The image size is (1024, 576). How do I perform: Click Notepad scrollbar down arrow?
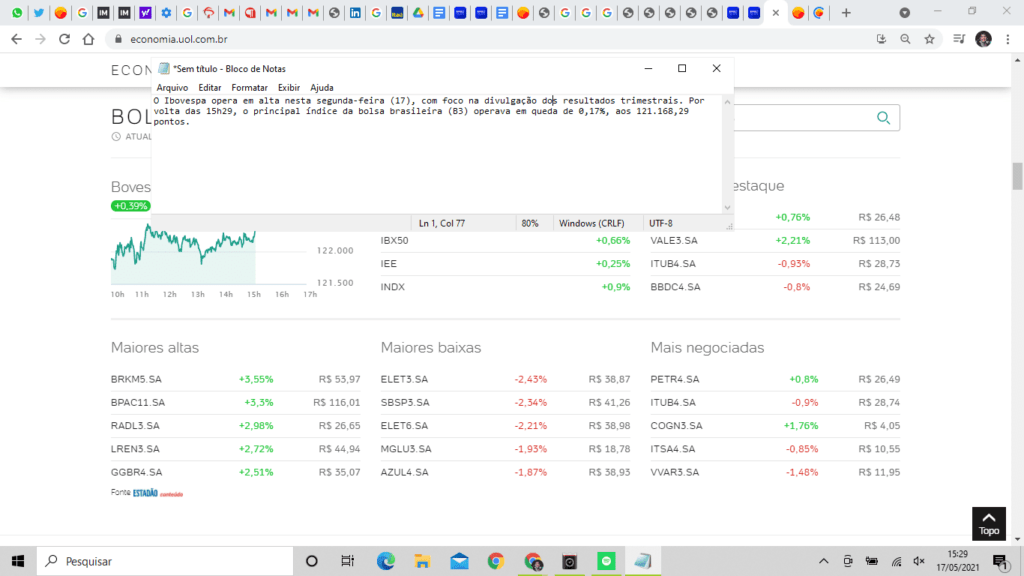pos(728,208)
